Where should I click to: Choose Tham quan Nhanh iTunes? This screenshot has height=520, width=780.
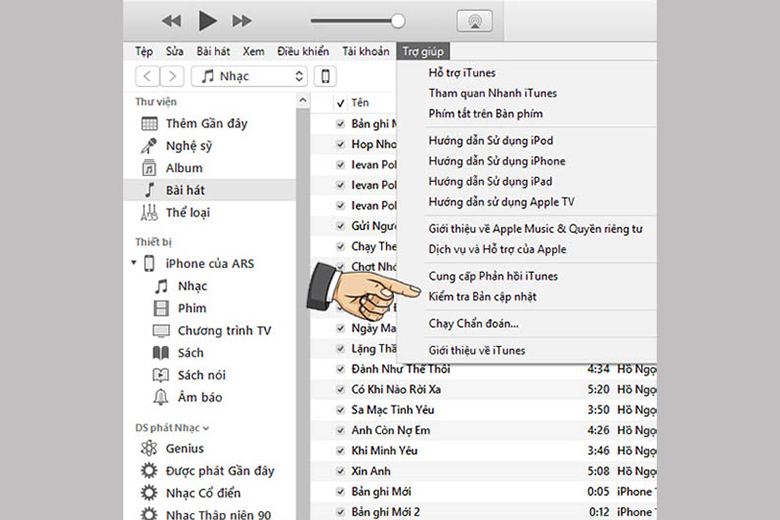click(492, 93)
